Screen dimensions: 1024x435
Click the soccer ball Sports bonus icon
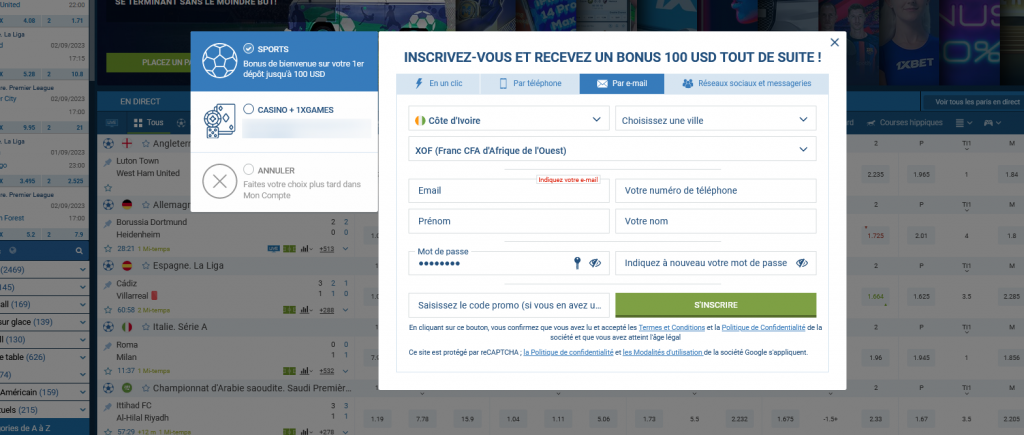(x=220, y=61)
